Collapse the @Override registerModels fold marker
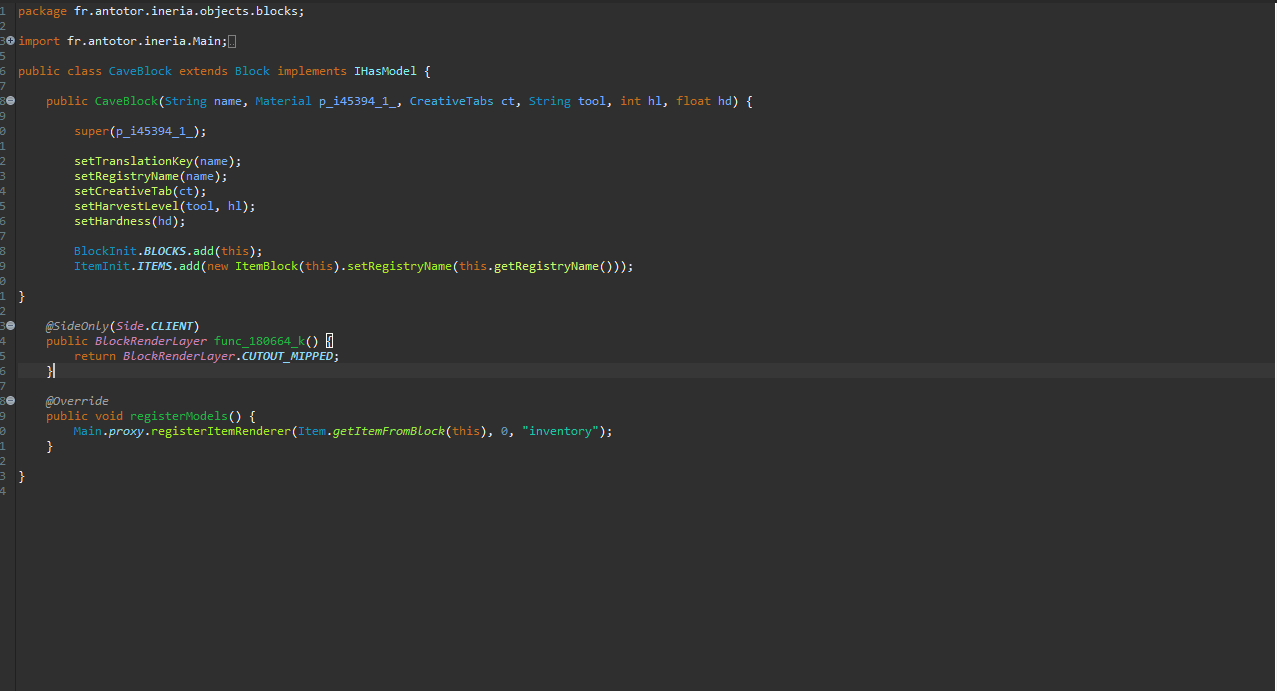The image size is (1277, 691). point(10,401)
